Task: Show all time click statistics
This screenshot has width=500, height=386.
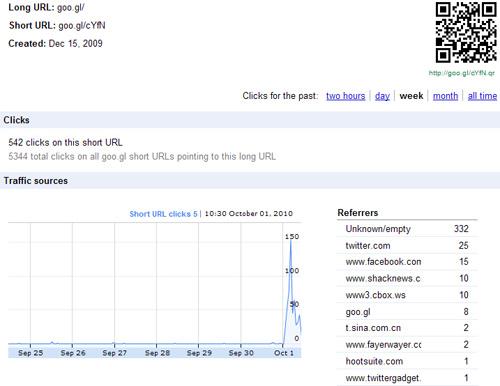Action: point(482,96)
